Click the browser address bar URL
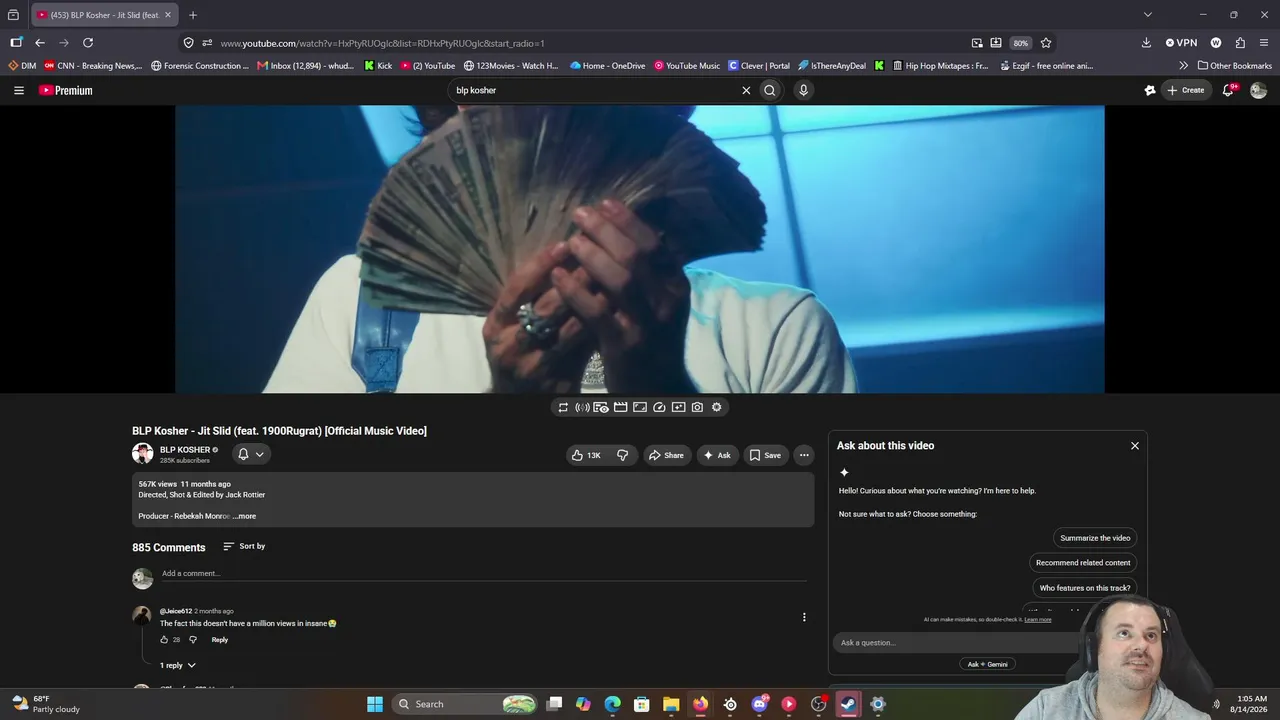 383,43
